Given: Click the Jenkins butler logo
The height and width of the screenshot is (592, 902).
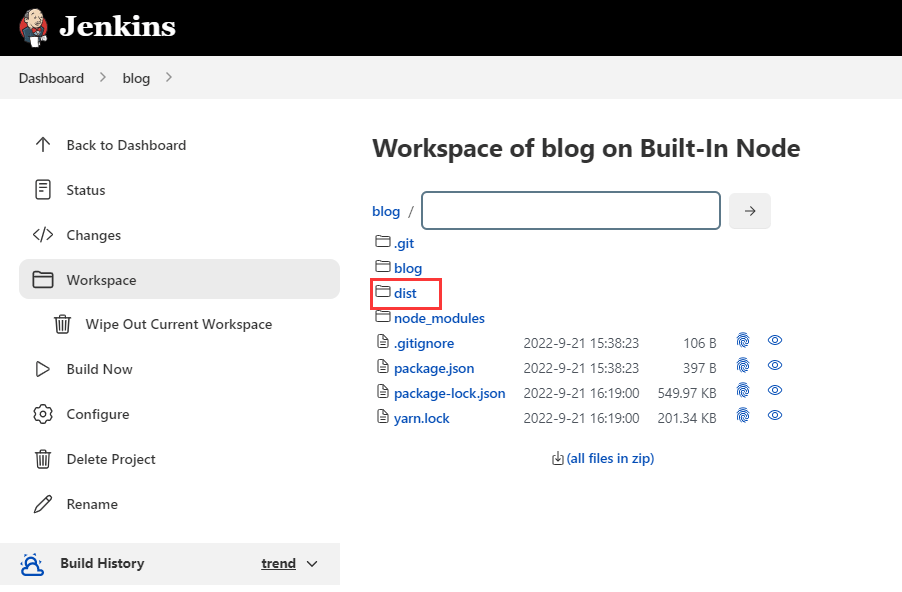Looking at the screenshot, I should 33,27.
